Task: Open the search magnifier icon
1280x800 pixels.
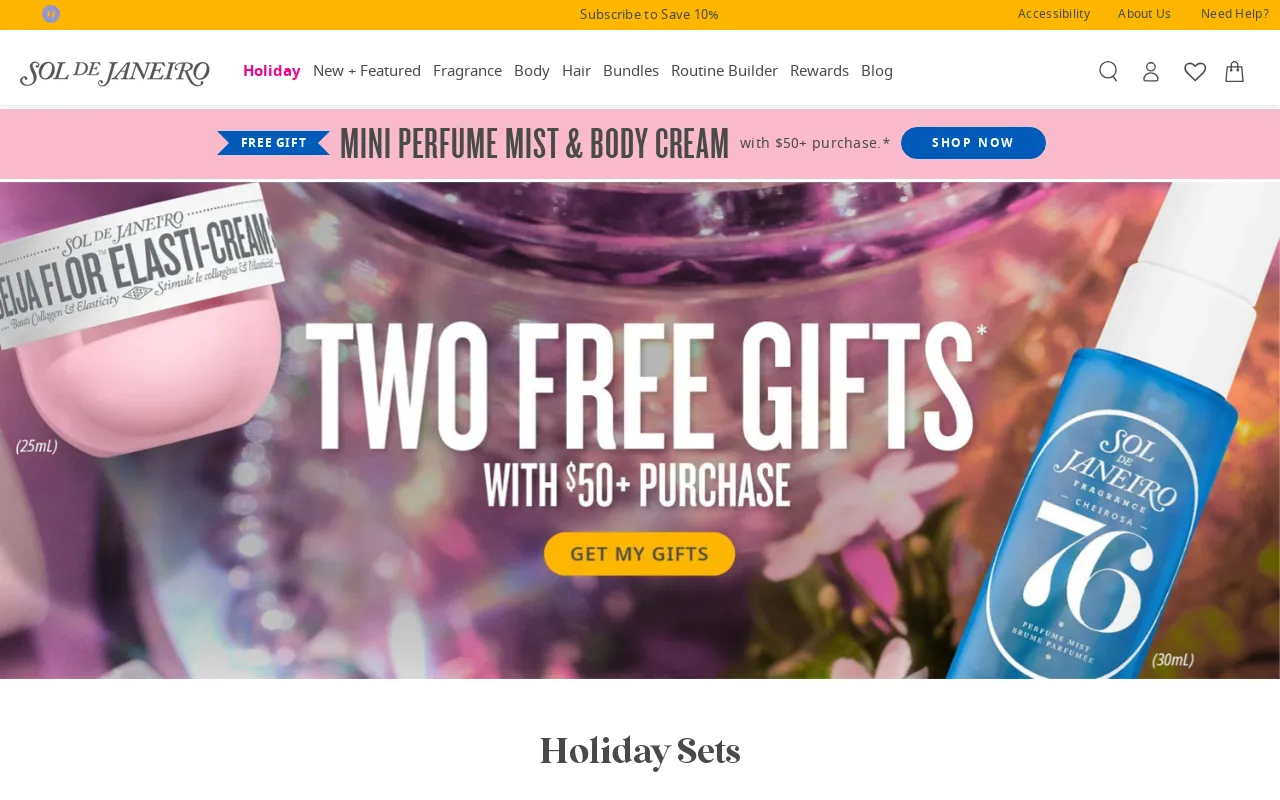Action: point(1108,71)
